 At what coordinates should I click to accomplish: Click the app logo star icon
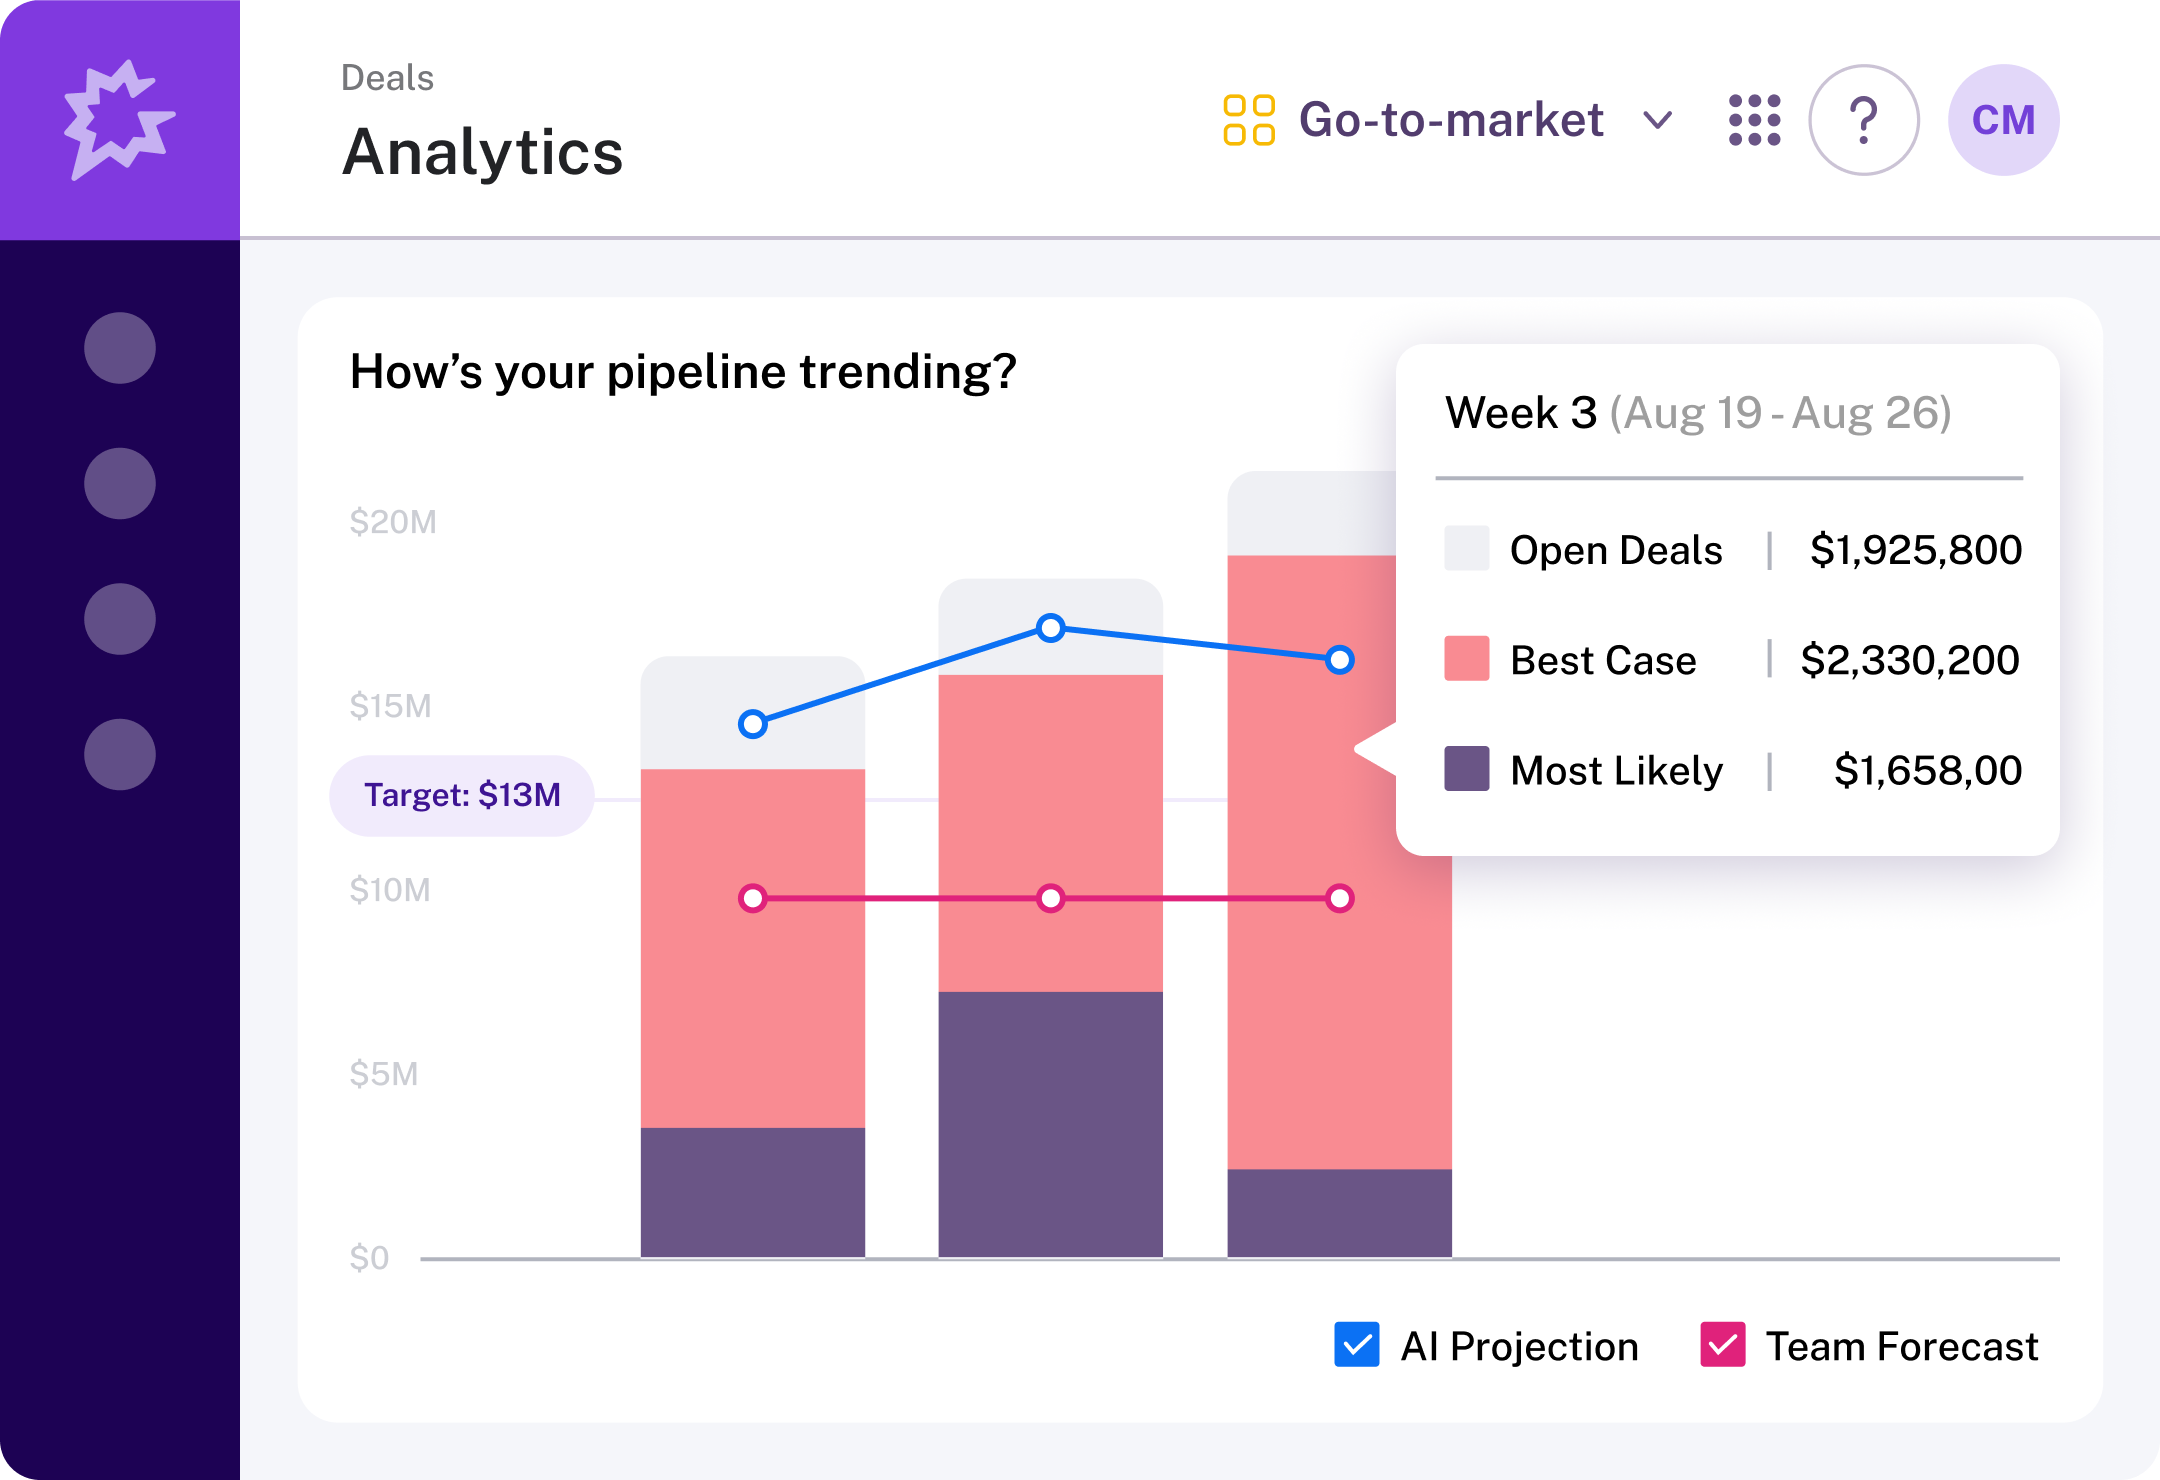[x=120, y=119]
